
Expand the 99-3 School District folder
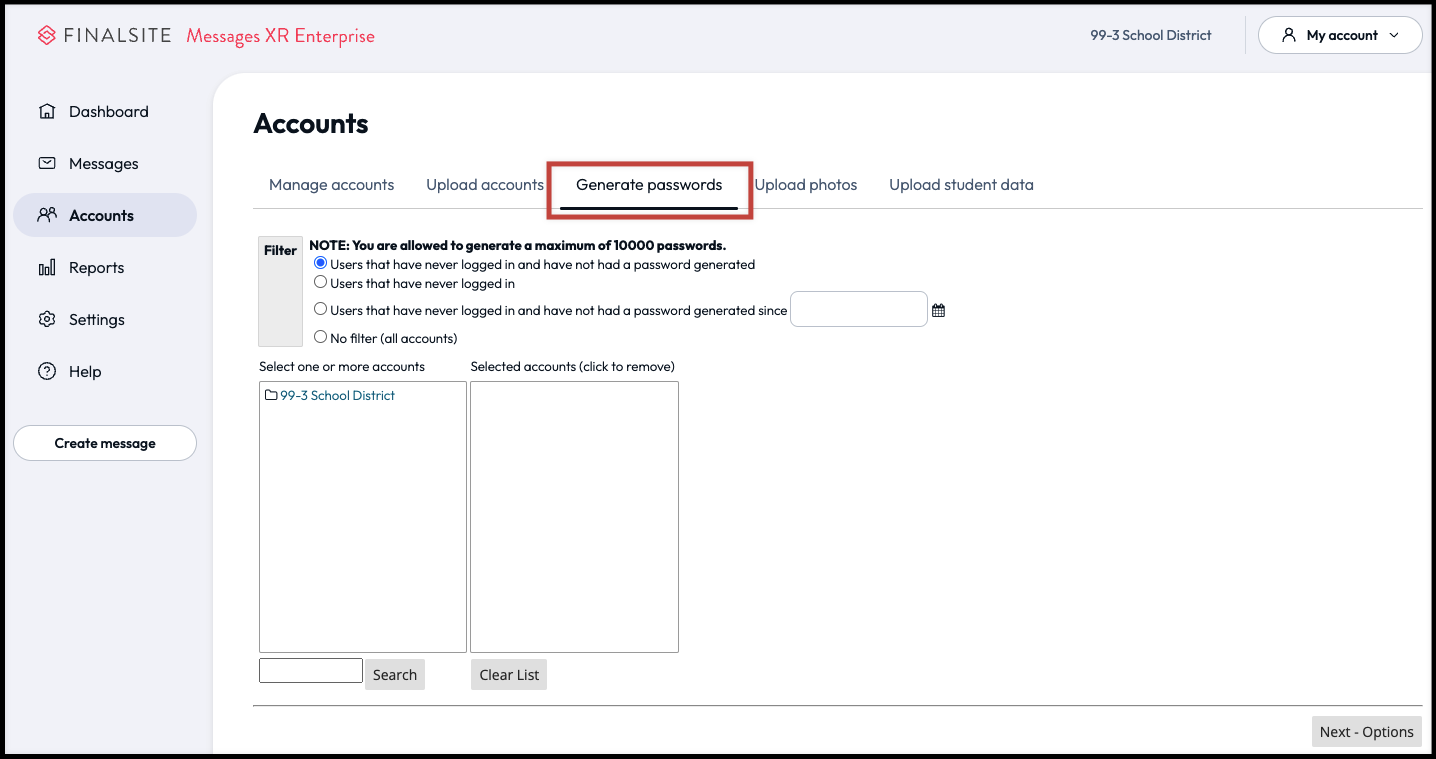[x=336, y=395]
